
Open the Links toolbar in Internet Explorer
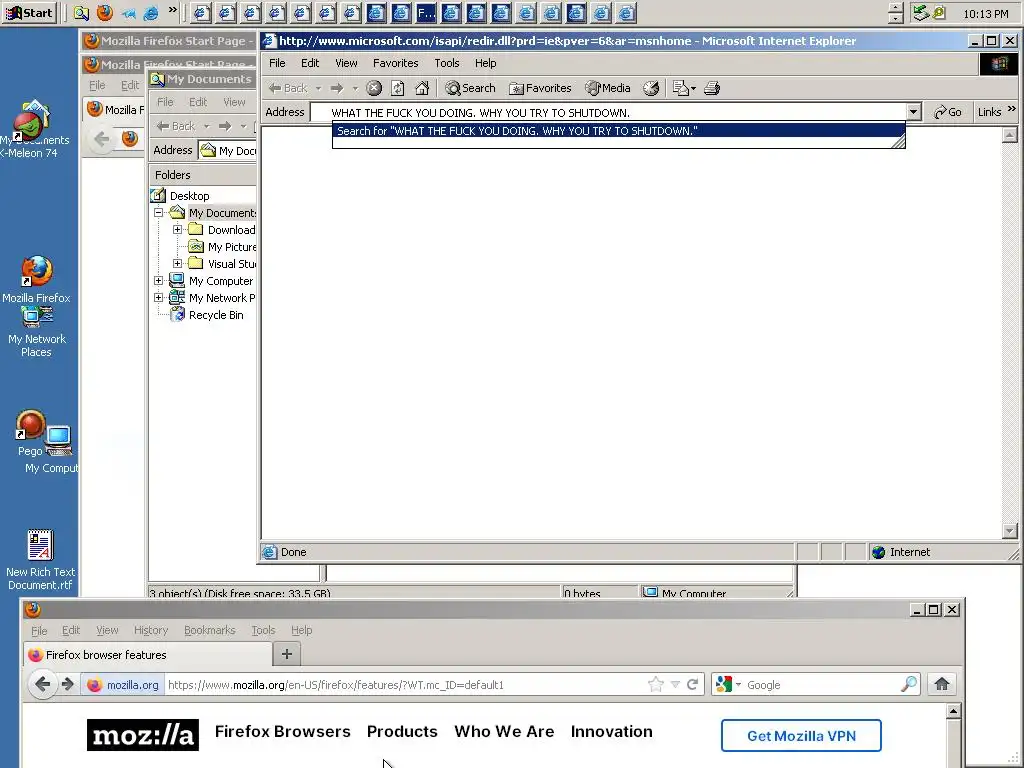pos(997,112)
